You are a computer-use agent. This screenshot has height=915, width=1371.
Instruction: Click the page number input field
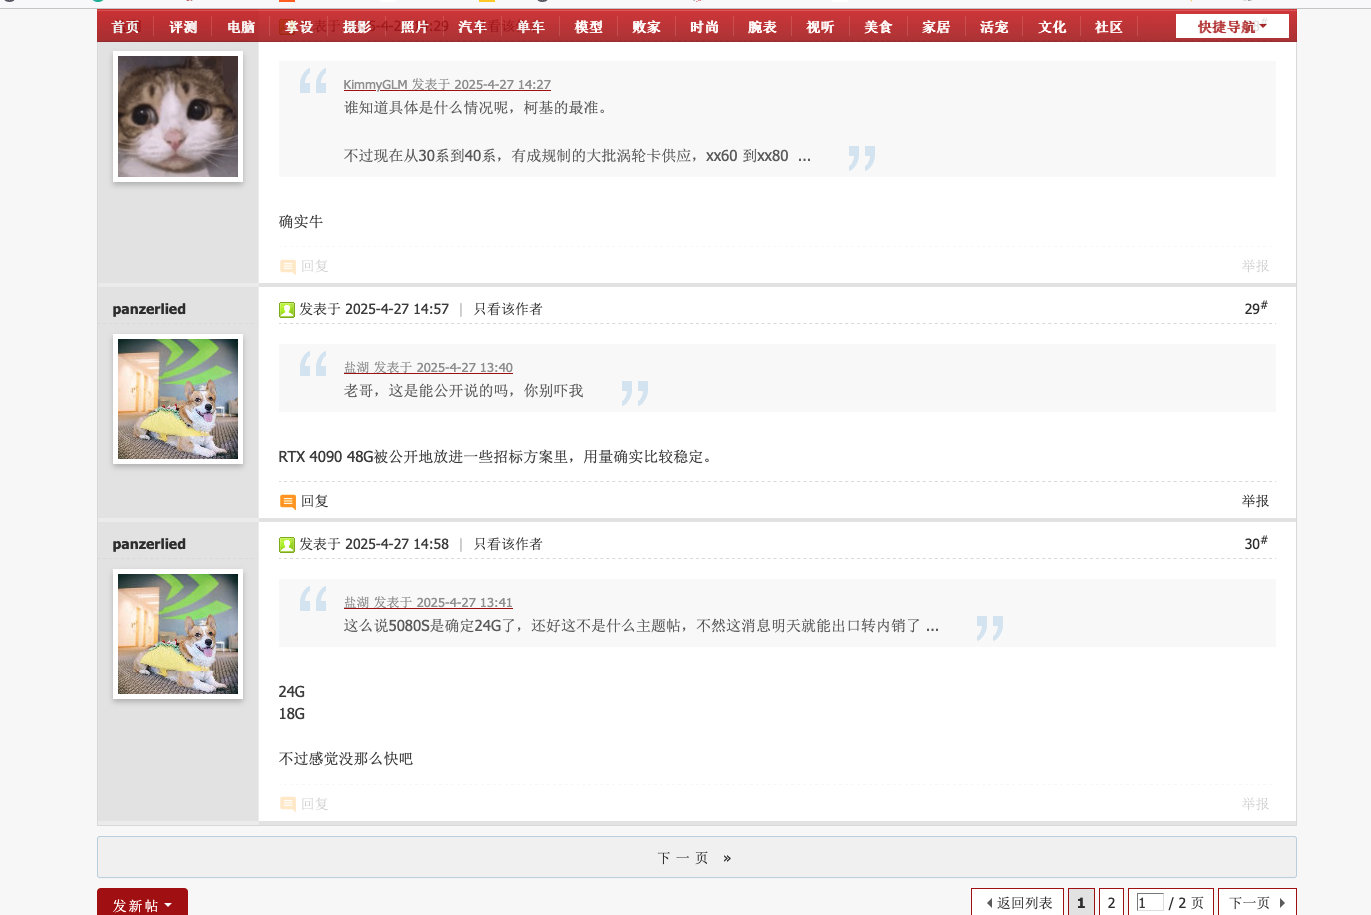click(1150, 903)
